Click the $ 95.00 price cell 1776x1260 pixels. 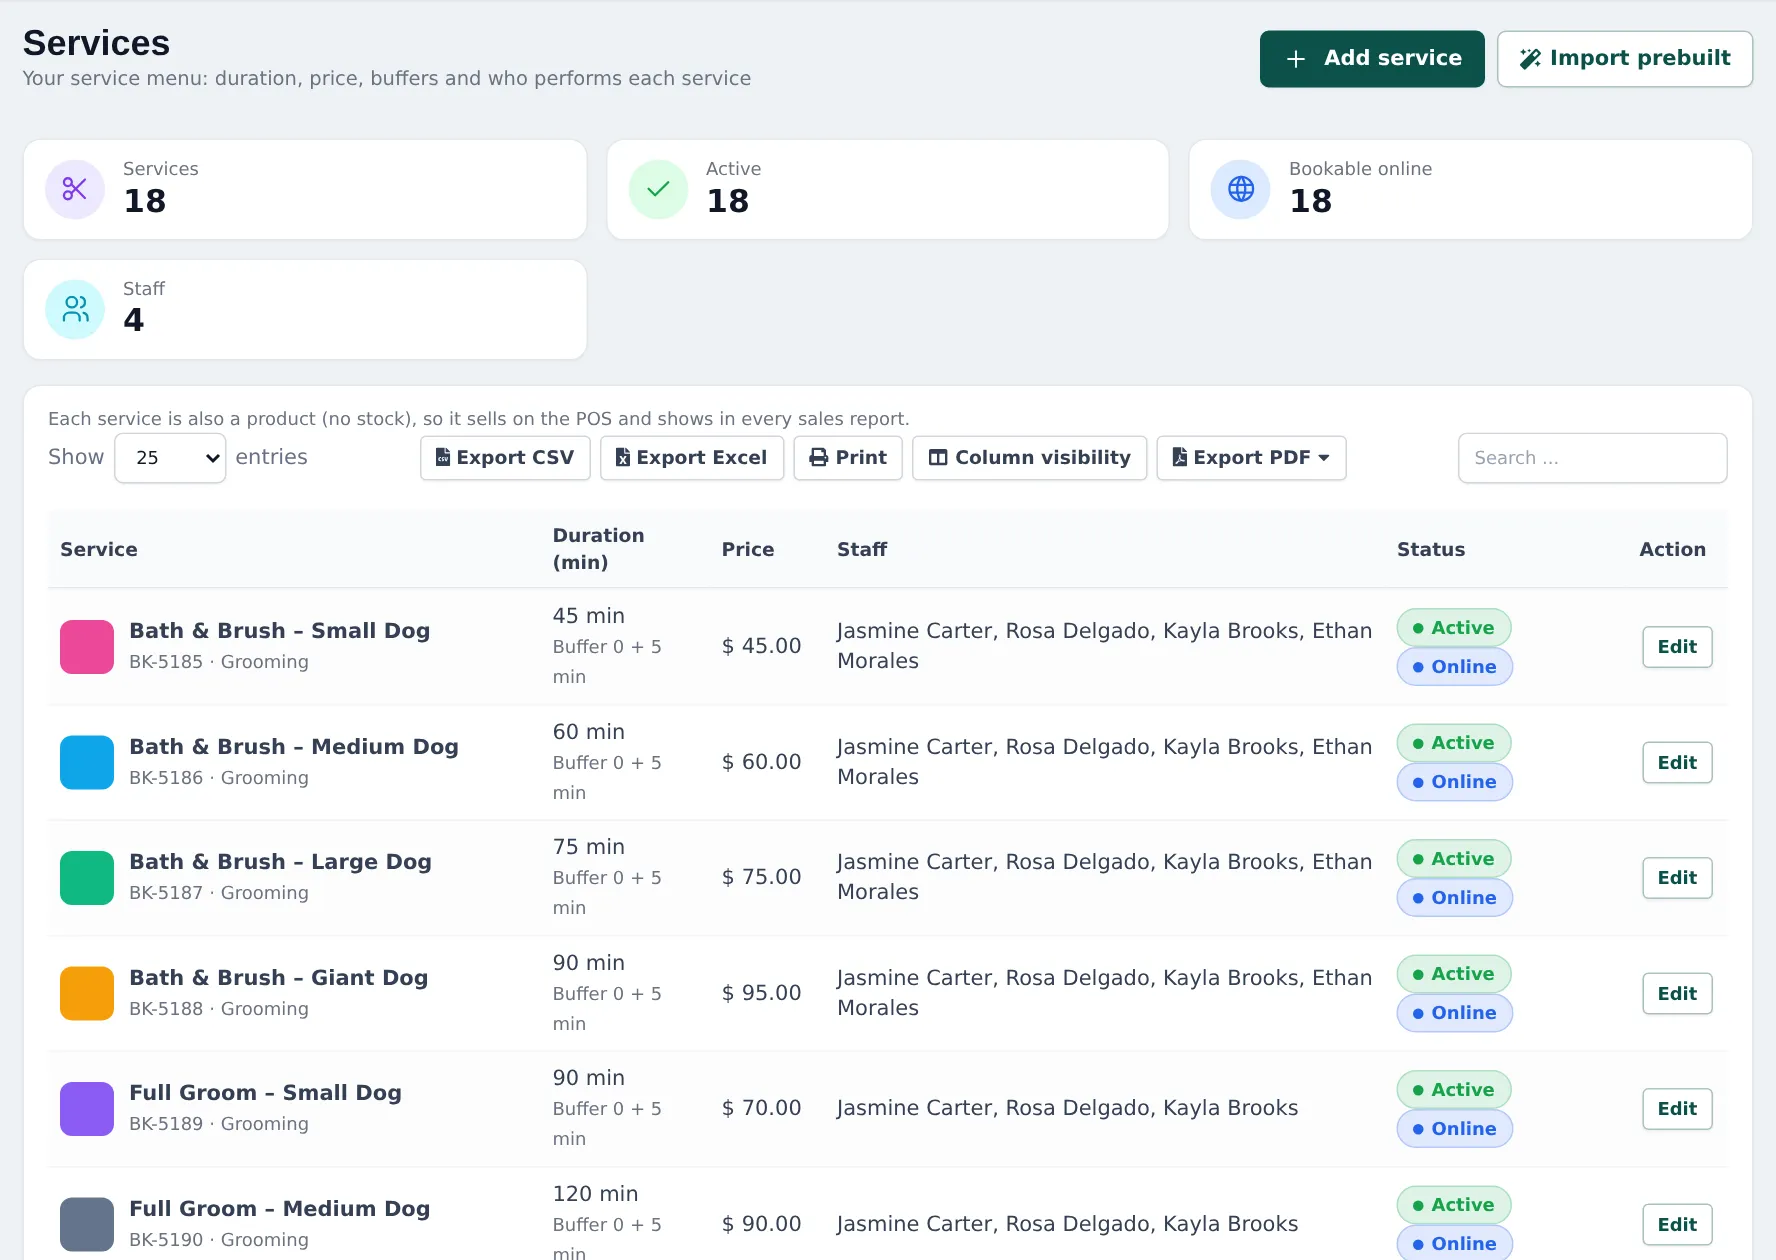762,993
